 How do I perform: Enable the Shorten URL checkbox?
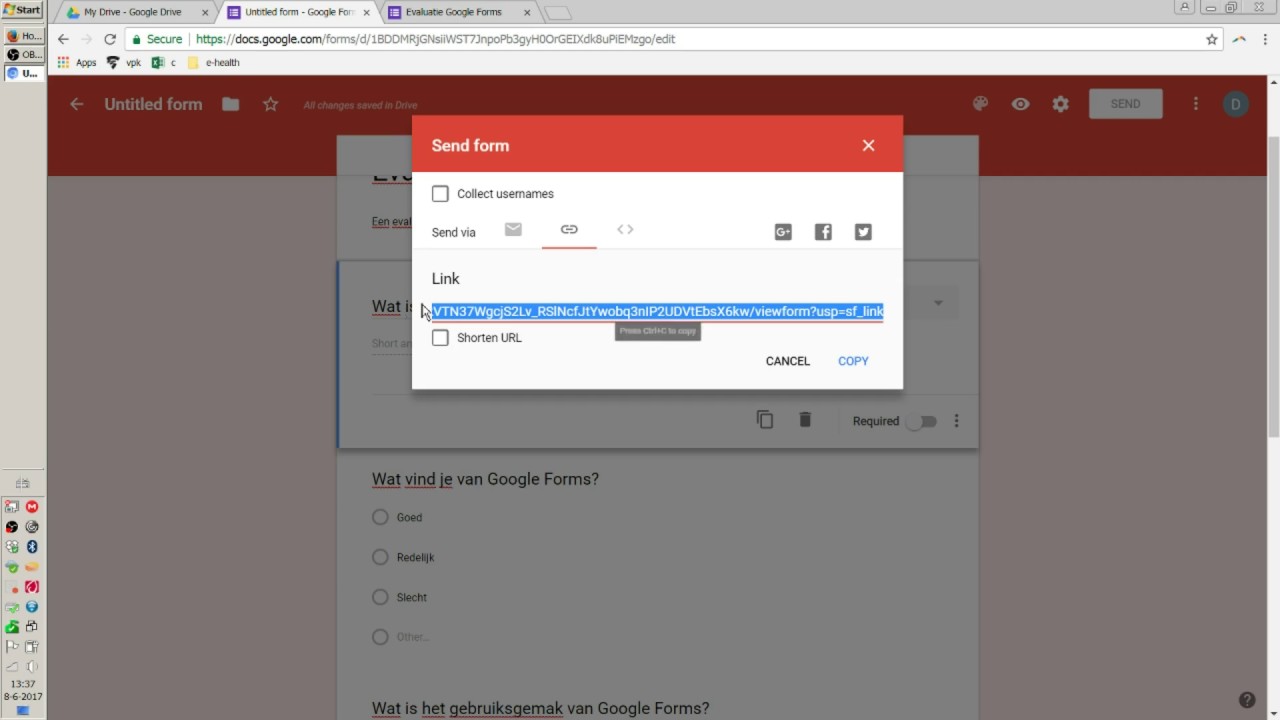[440, 337]
